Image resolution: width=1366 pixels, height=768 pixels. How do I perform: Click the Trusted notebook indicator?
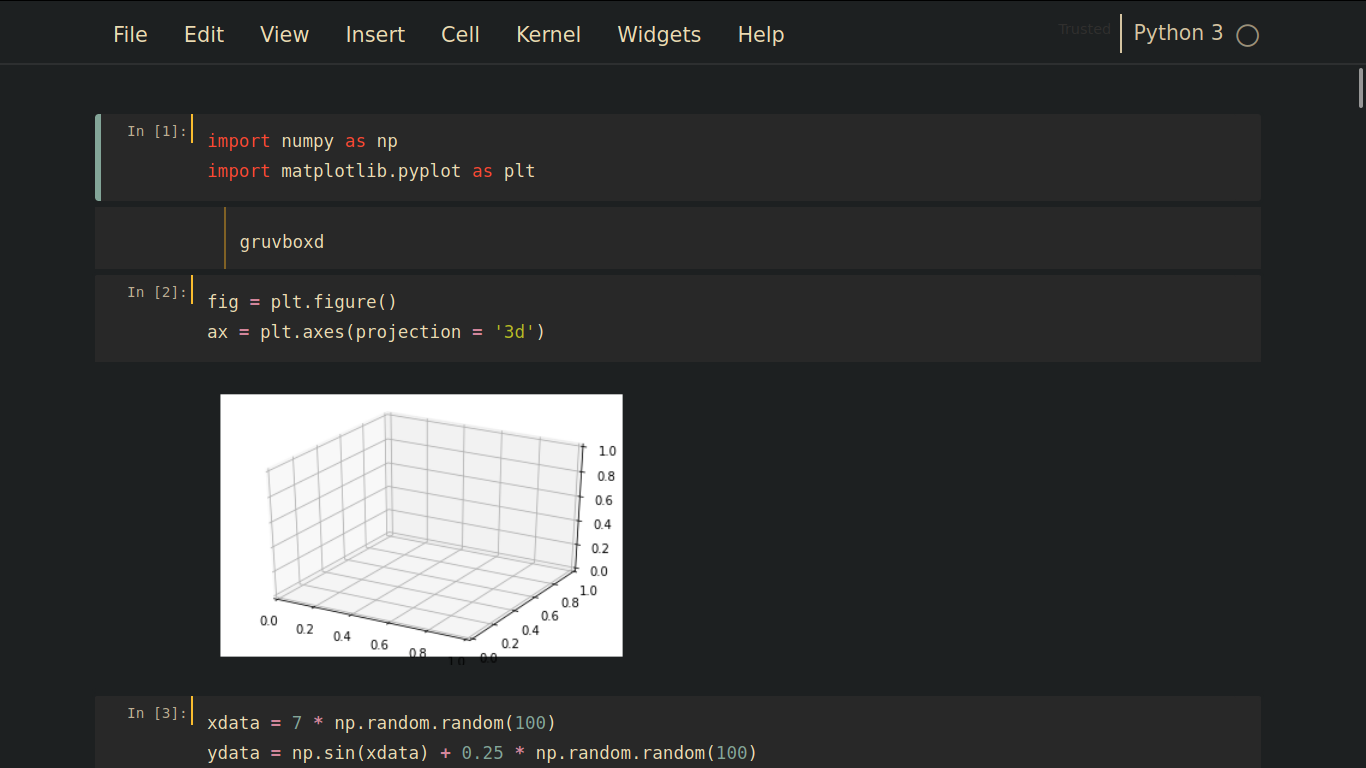[1084, 29]
